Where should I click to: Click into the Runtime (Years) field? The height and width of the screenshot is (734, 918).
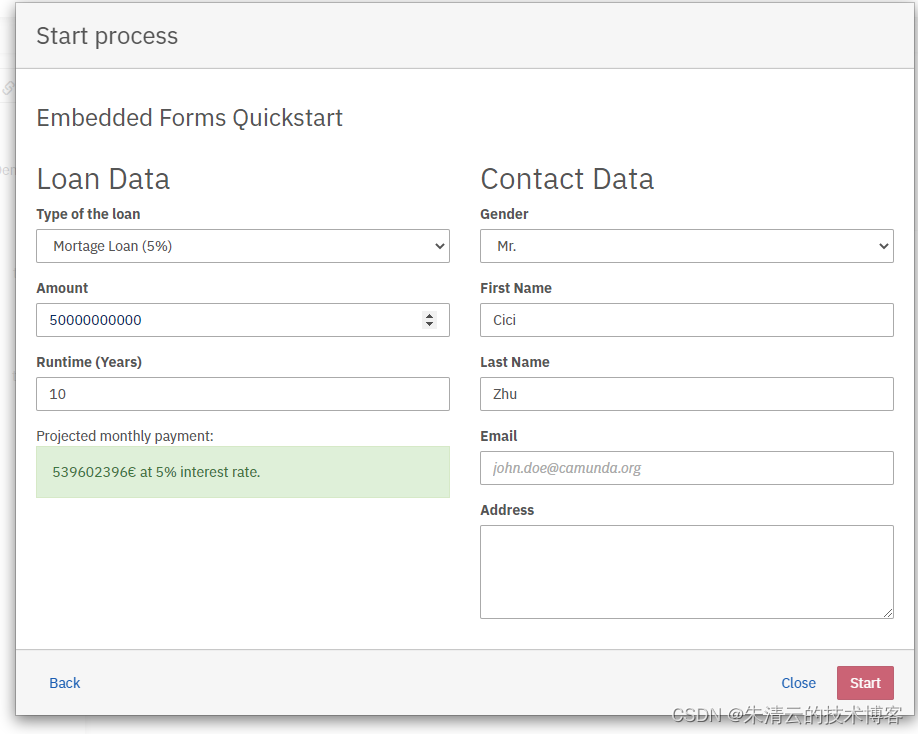click(x=242, y=394)
